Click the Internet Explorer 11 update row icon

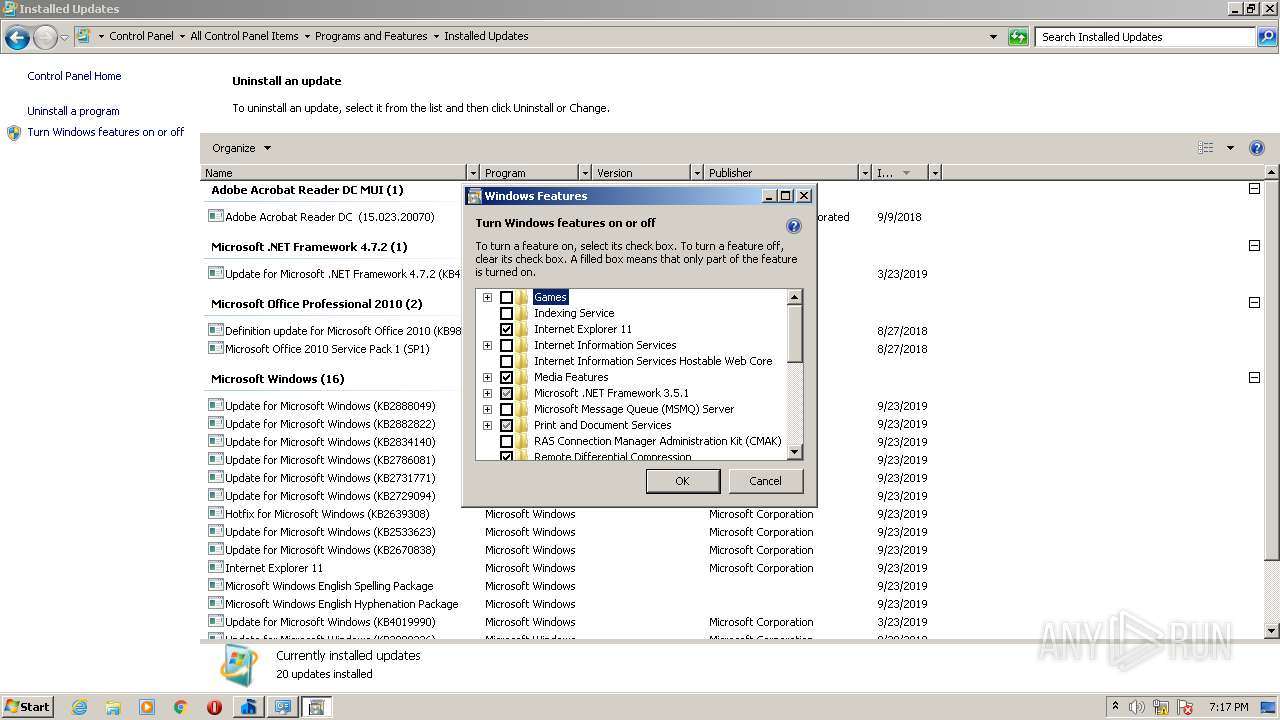pos(216,567)
